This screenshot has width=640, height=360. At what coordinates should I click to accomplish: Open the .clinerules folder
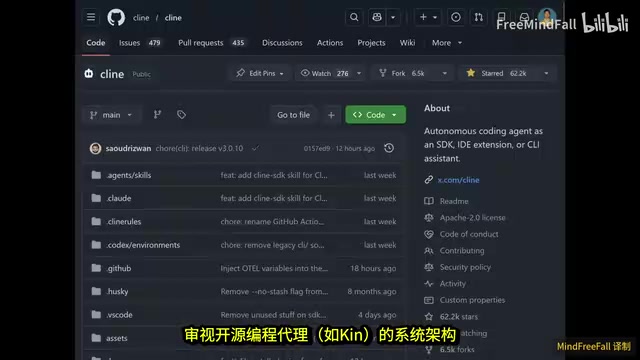tap(124, 222)
